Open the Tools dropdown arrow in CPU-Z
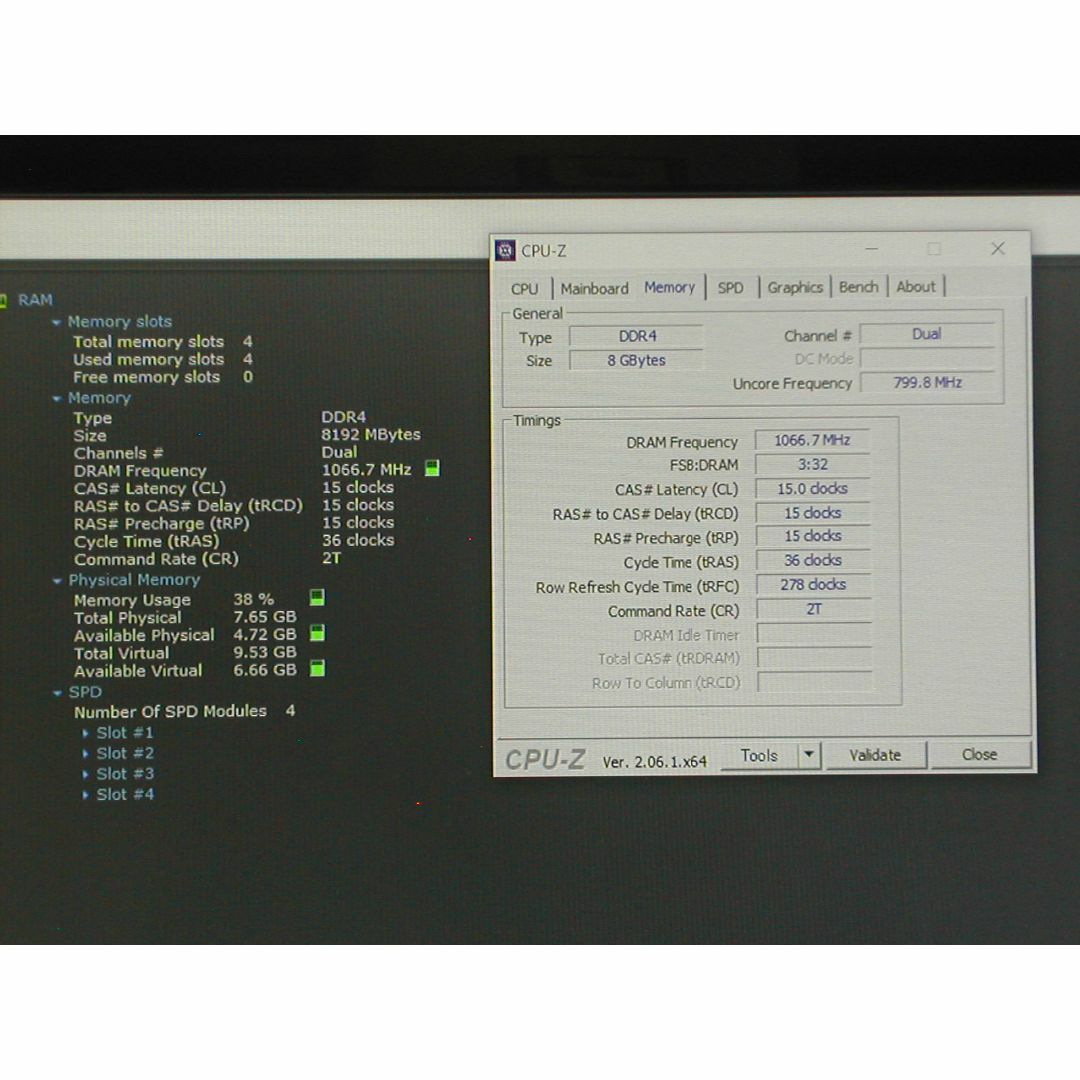This screenshot has width=1080, height=1080. [x=809, y=755]
